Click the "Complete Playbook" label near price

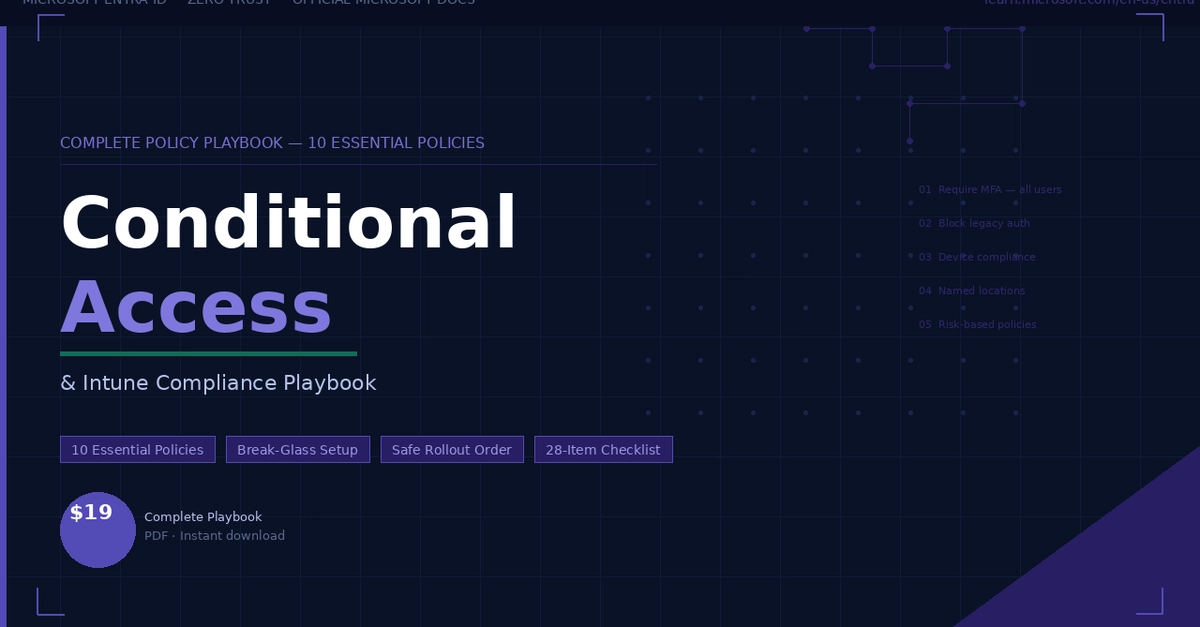point(203,517)
